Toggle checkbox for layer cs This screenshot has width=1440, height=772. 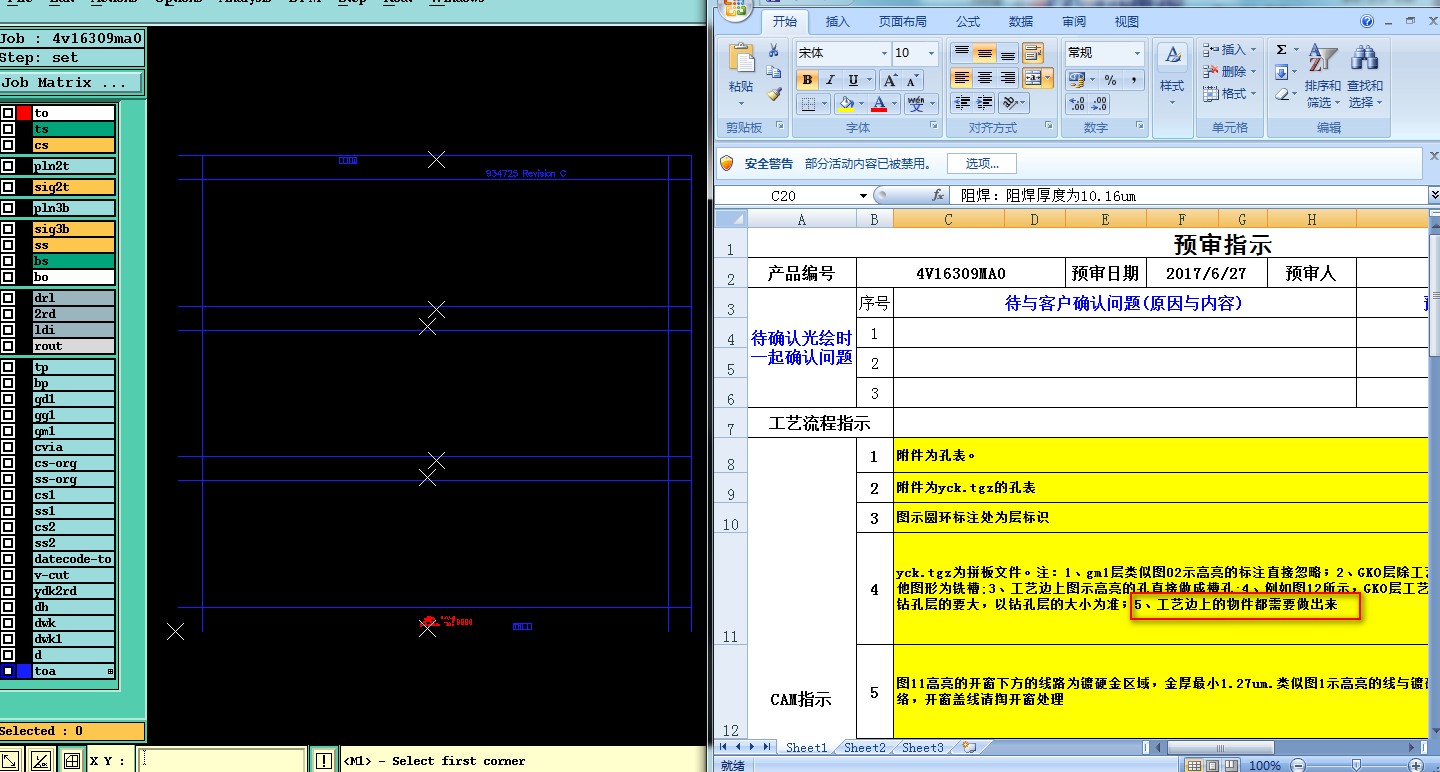coord(8,145)
